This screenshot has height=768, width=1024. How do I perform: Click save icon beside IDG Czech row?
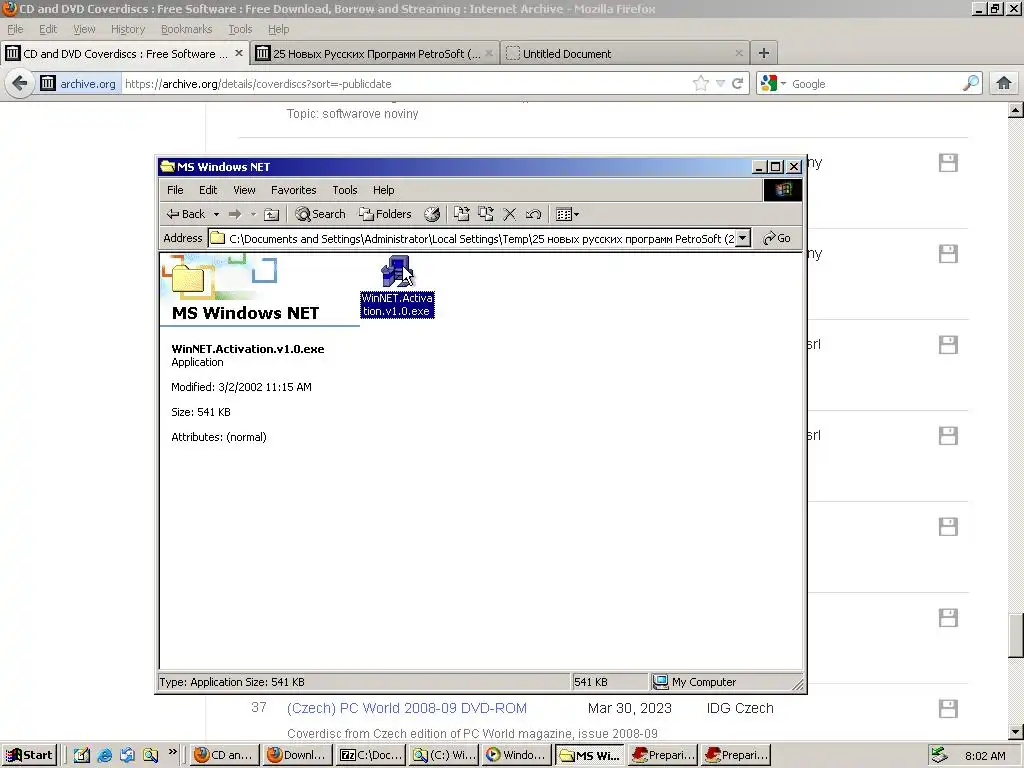point(948,709)
